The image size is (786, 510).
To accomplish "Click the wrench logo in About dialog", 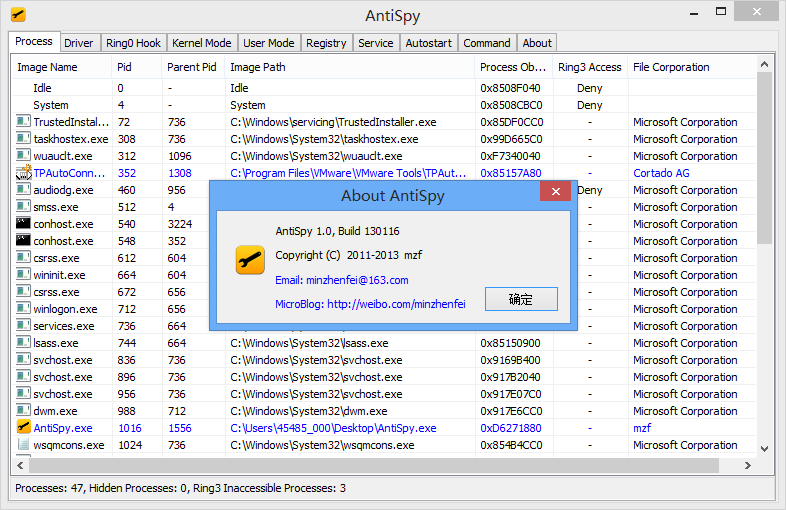I will tap(249, 260).
